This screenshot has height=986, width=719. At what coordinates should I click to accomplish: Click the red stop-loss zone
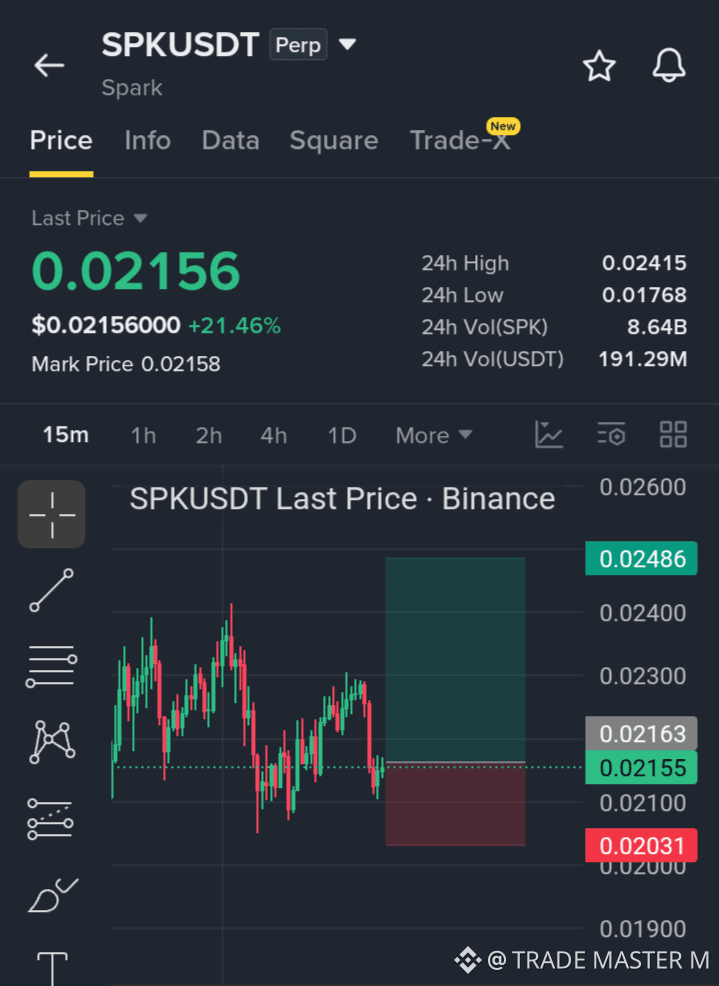[x=455, y=805]
